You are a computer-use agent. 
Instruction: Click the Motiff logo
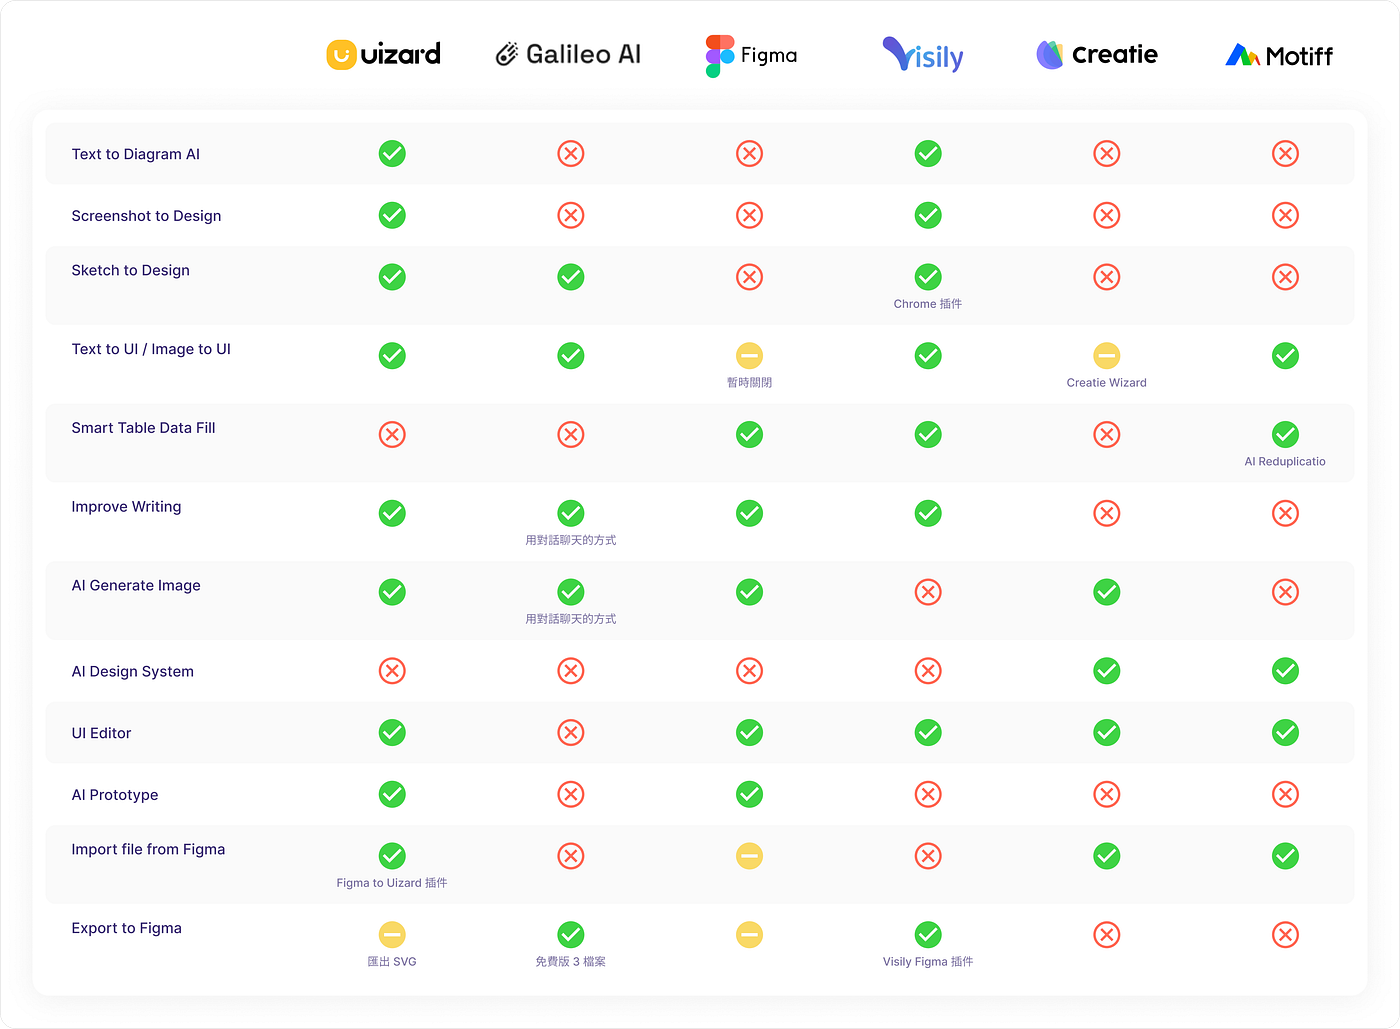pos(1279,56)
